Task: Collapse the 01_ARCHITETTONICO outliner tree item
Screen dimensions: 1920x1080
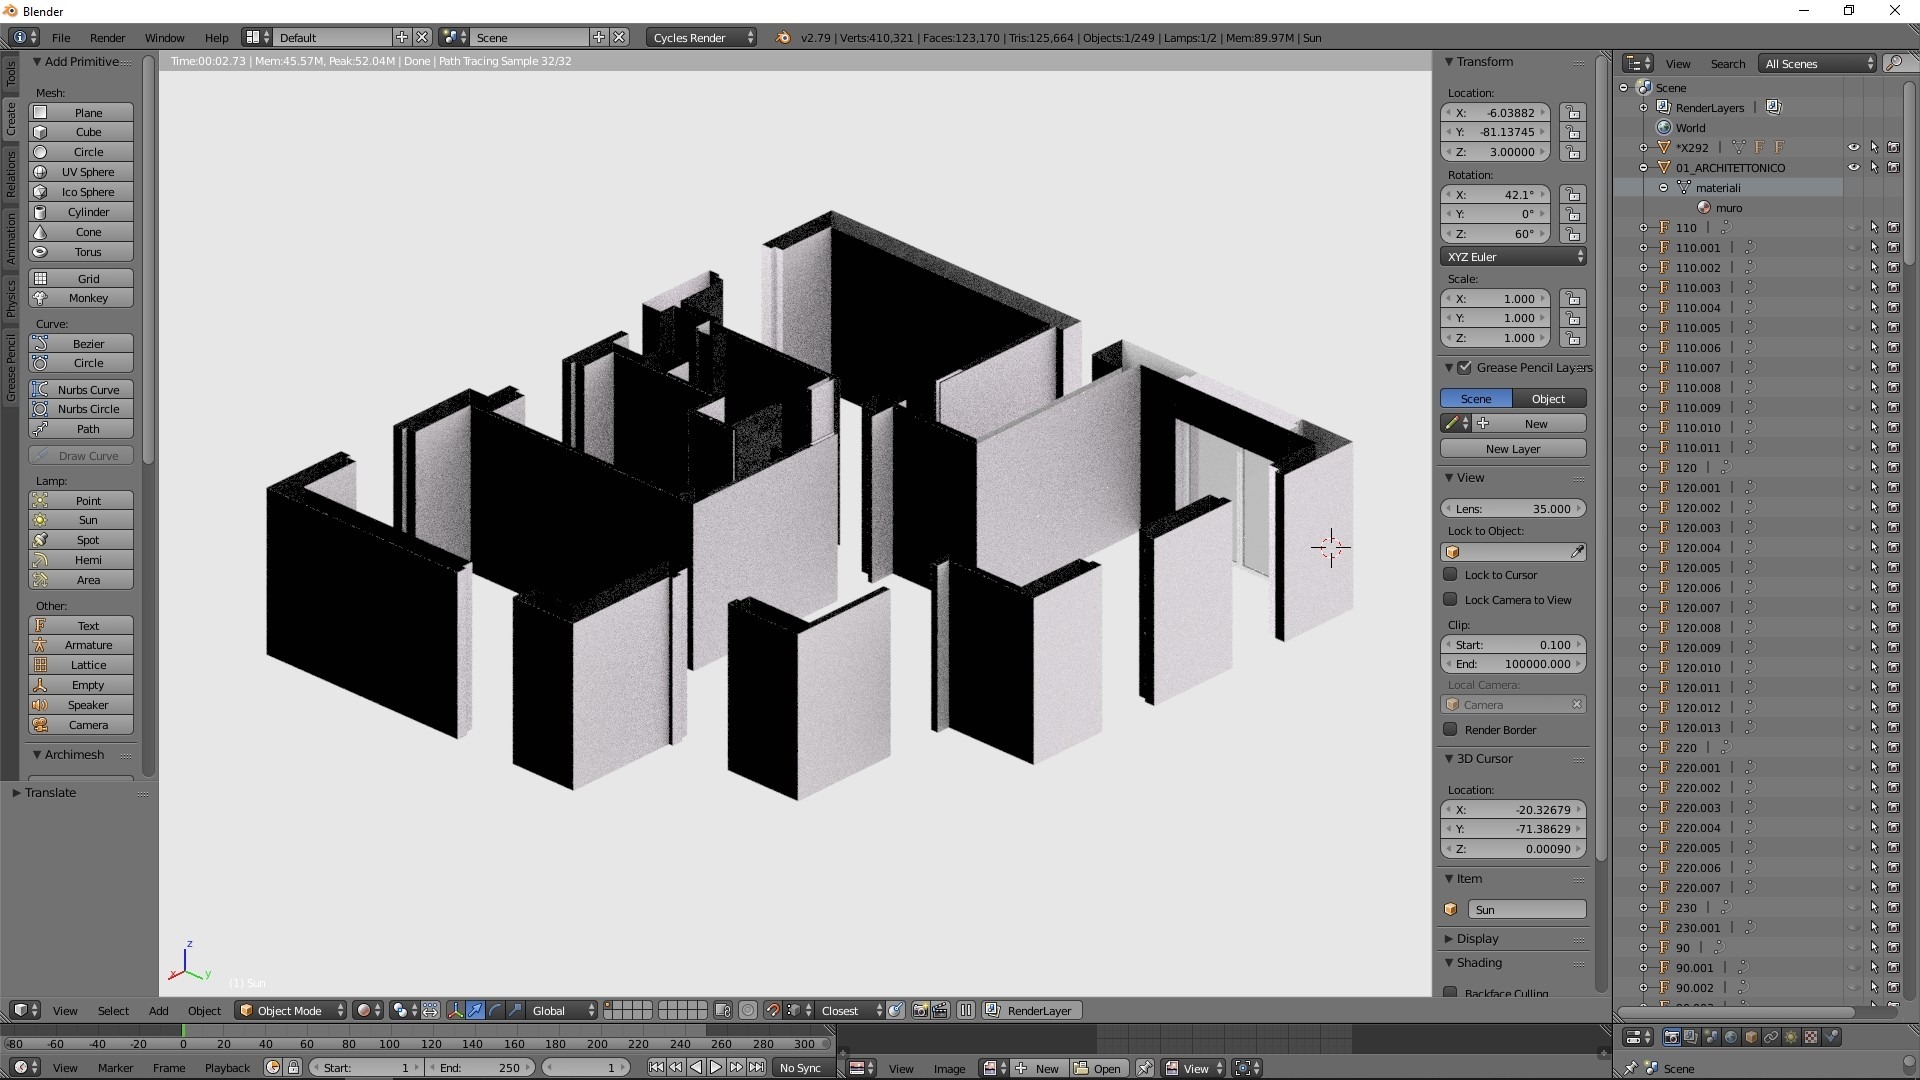Action: click(x=1643, y=168)
